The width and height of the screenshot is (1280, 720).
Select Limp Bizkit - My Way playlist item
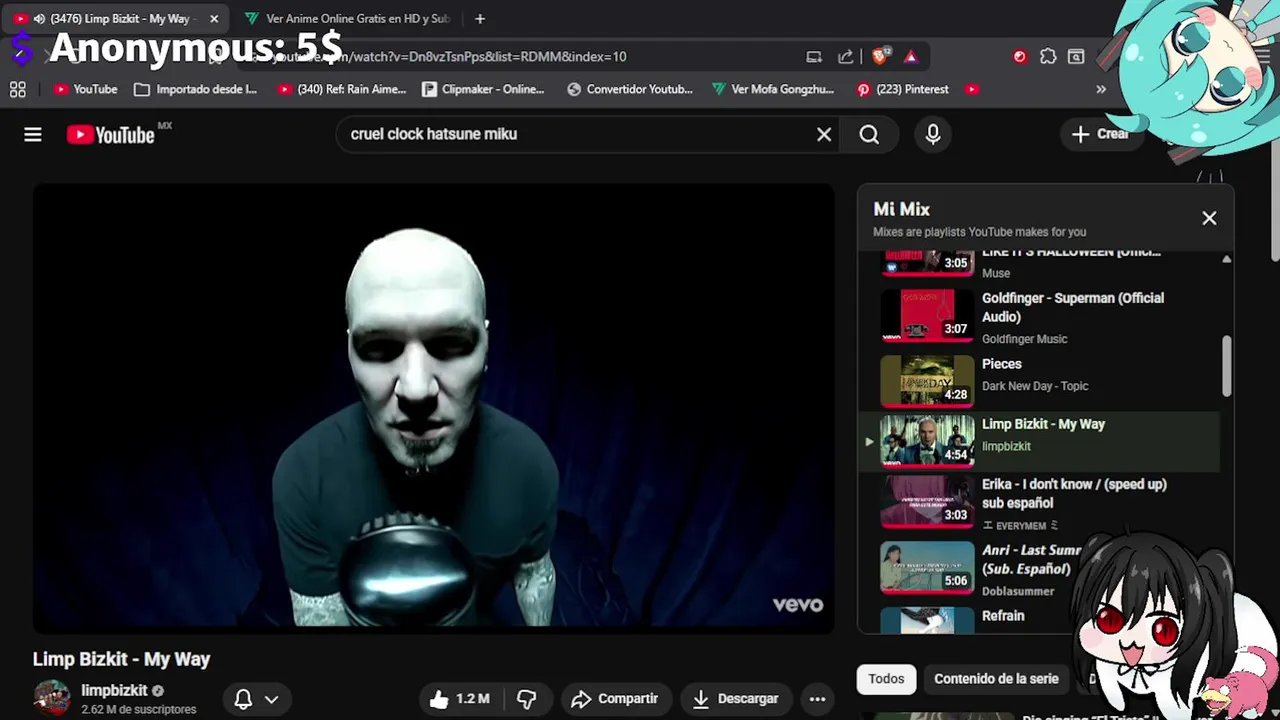[1040, 441]
